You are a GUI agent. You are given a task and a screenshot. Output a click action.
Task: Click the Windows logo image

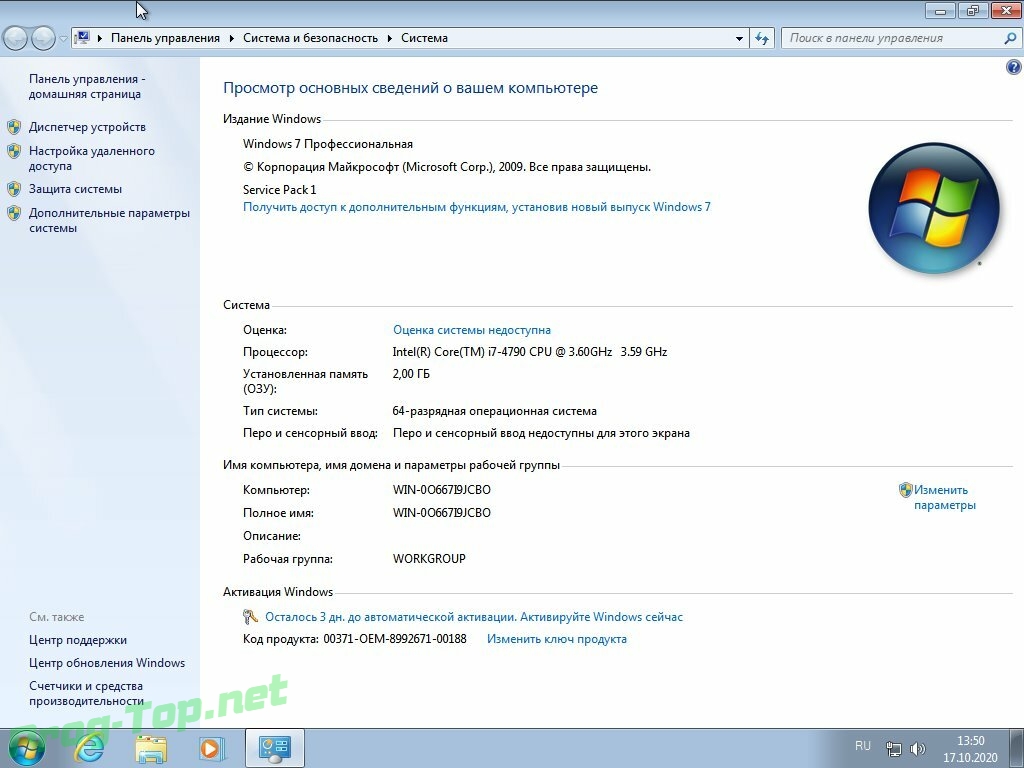point(934,208)
